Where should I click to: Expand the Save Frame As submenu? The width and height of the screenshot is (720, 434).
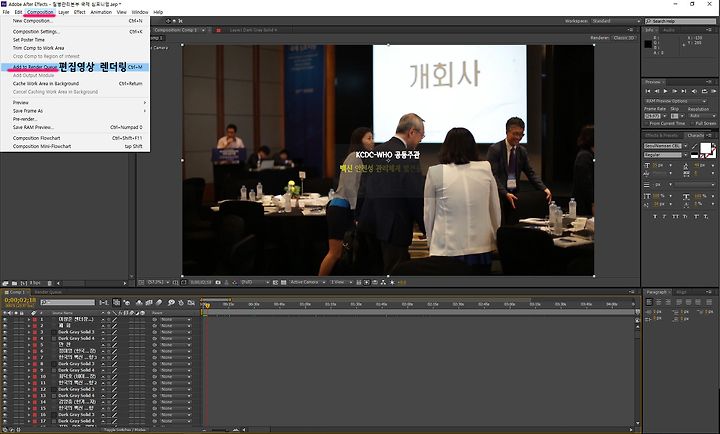[75, 111]
